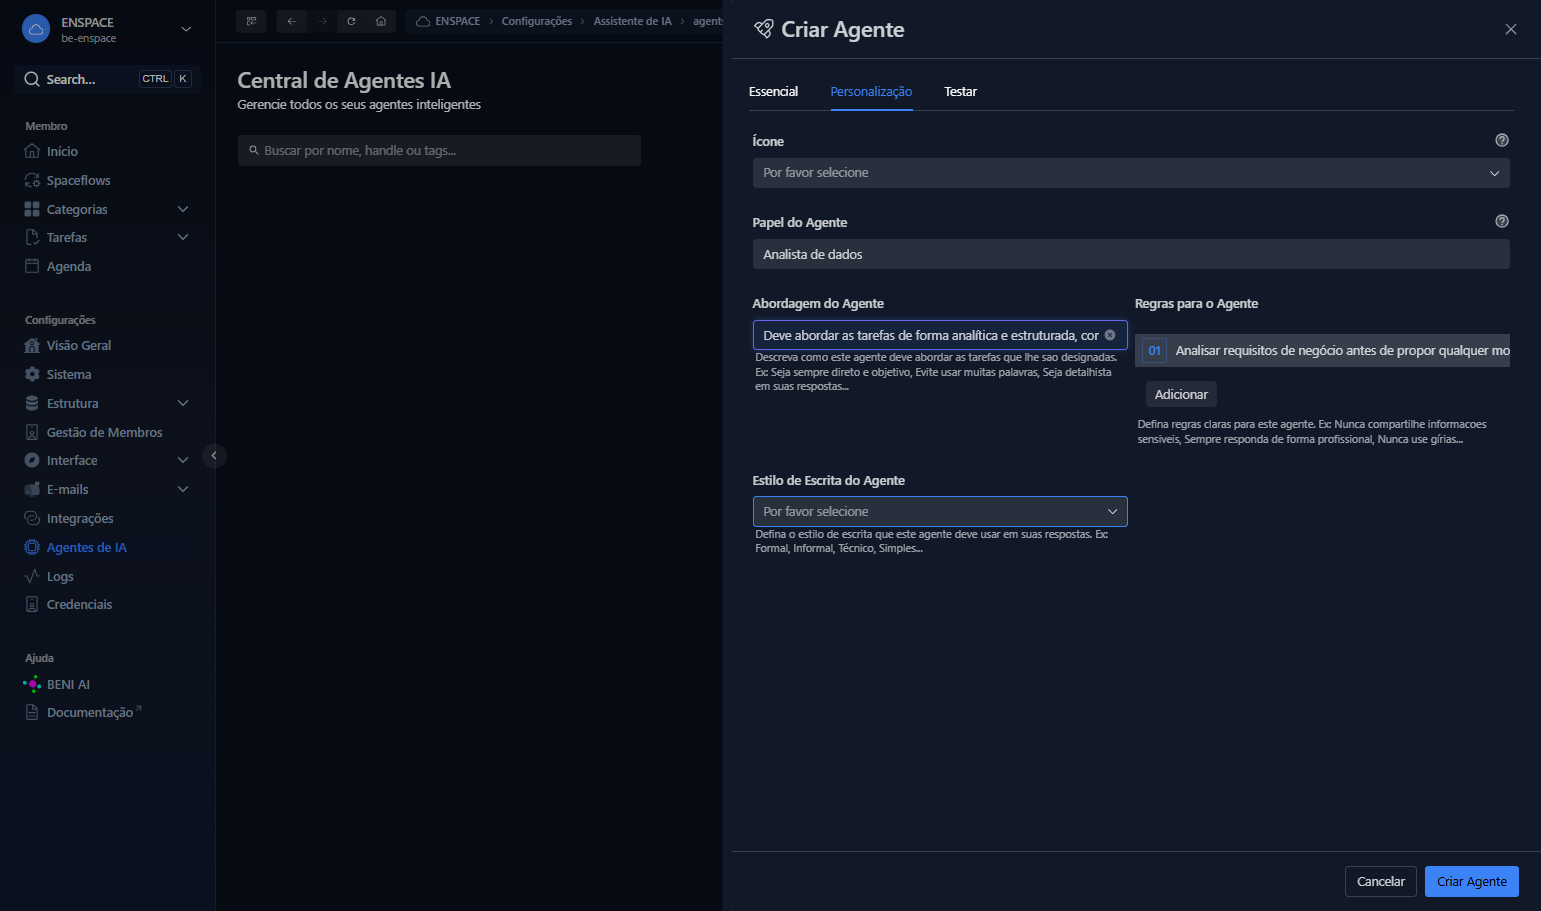This screenshot has width=1541, height=911.
Task: Expand the Estrutura section
Action: 183,403
